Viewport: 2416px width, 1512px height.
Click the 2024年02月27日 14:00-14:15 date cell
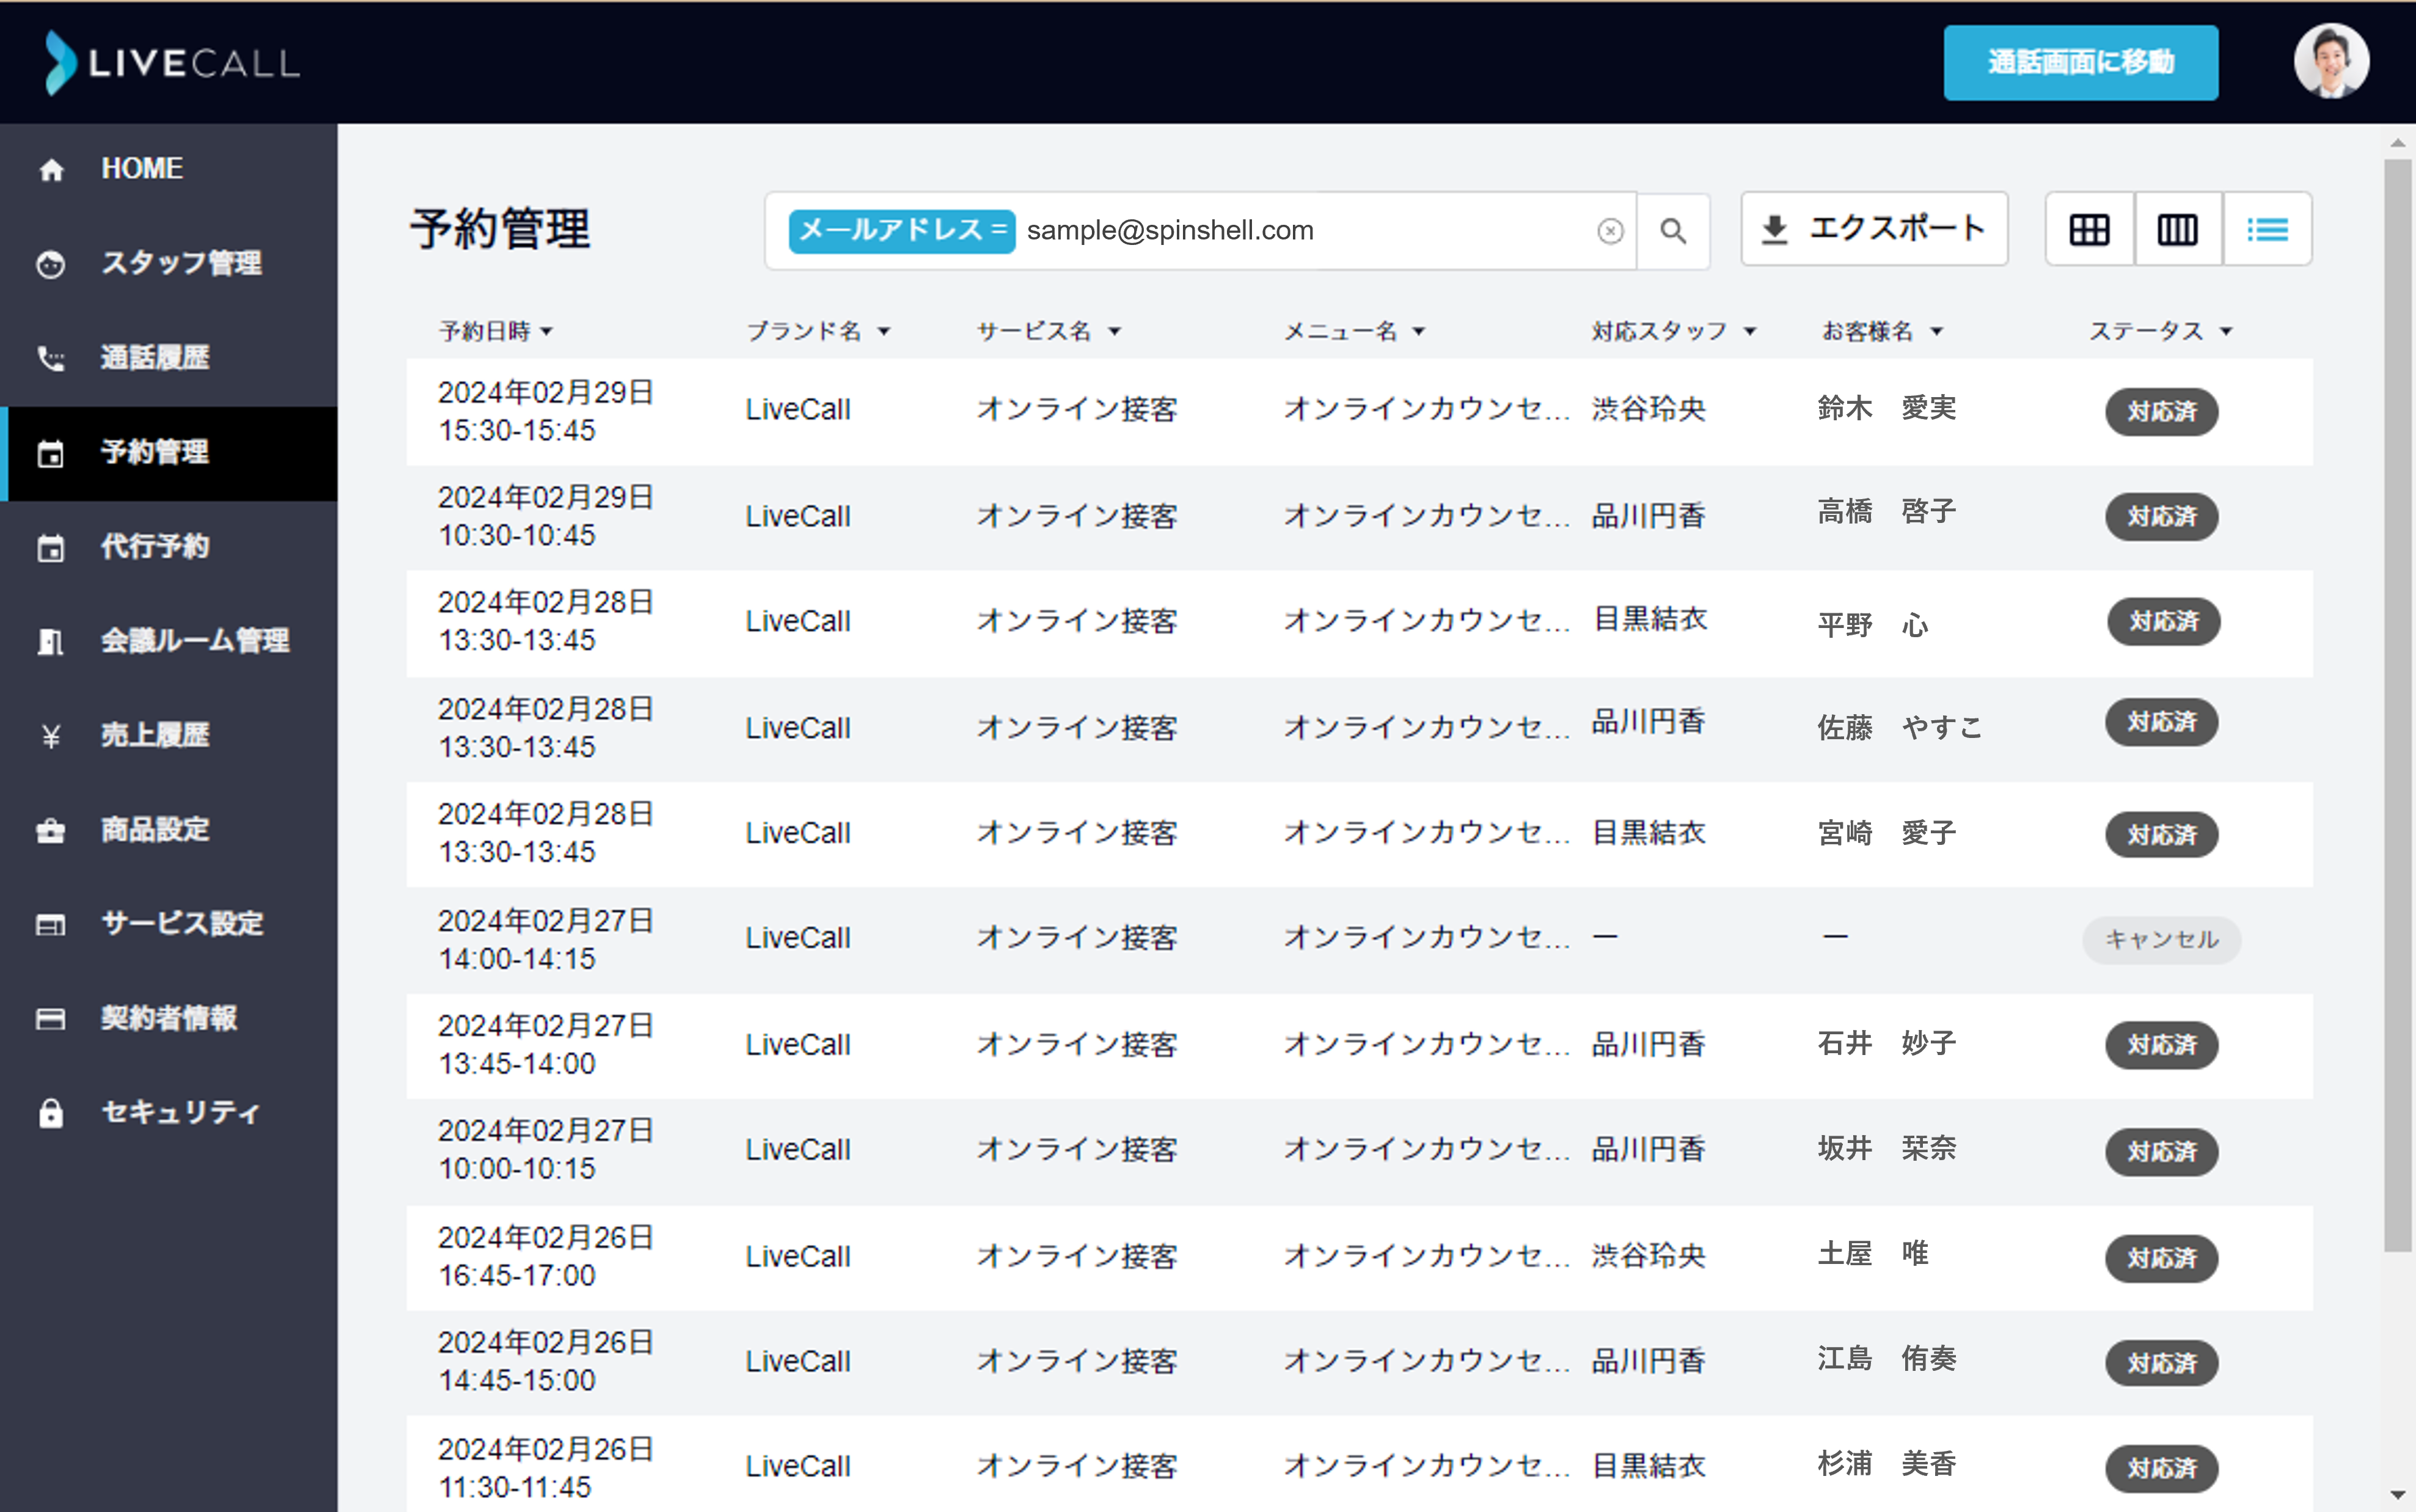(x=546, y=940)
